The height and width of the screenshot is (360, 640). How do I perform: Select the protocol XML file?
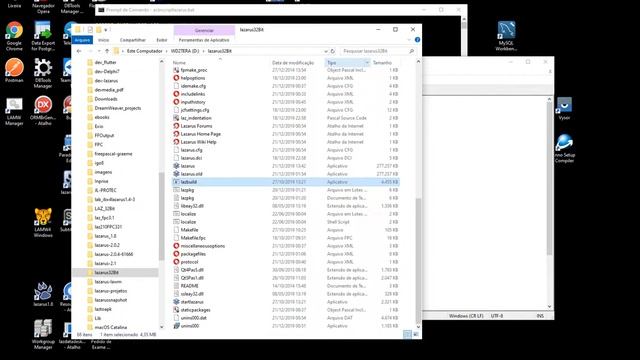[x=189, y=262]
